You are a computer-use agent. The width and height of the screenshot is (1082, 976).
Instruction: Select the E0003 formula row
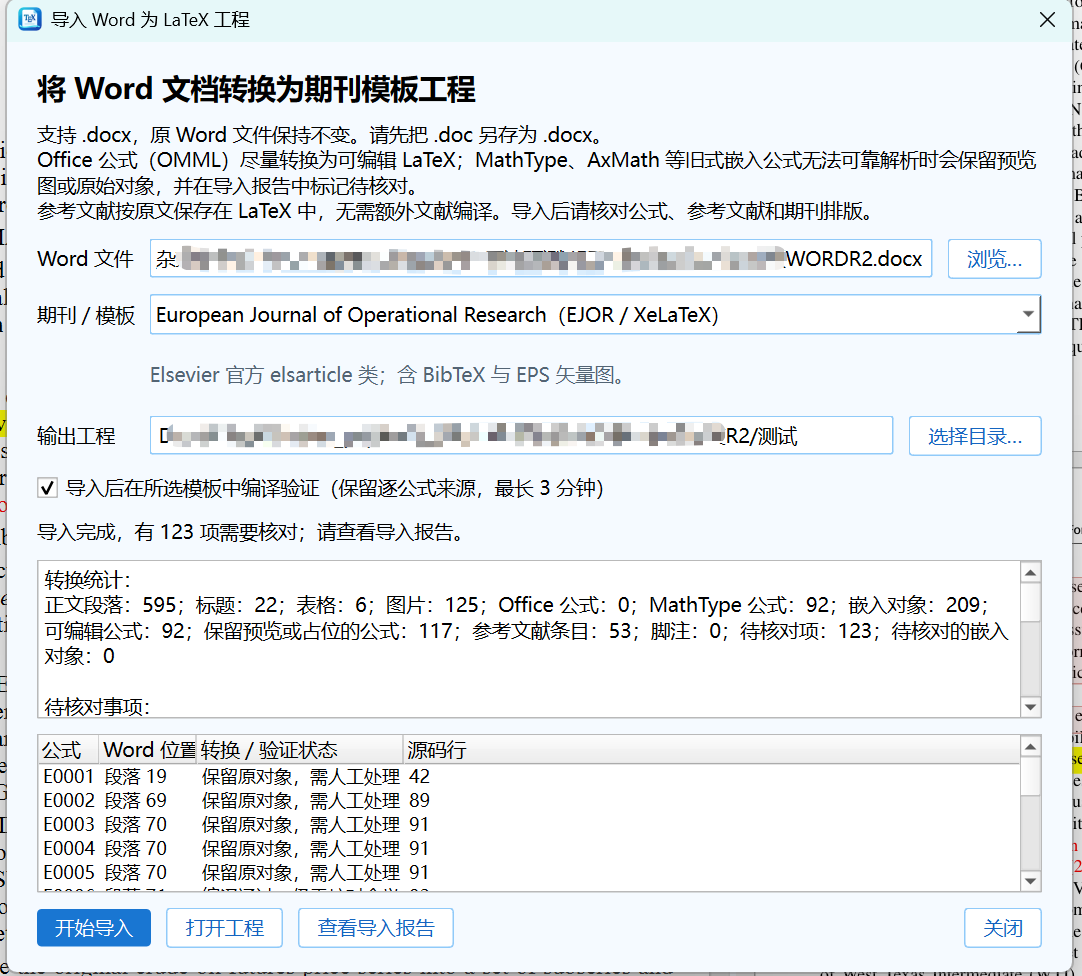[x=529, y=825]
